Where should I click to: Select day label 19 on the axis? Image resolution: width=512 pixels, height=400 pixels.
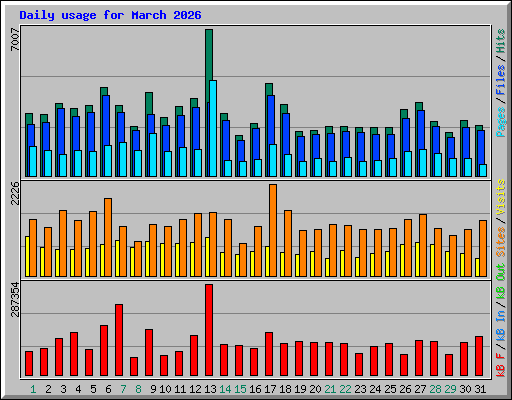(x=300, y=389)
